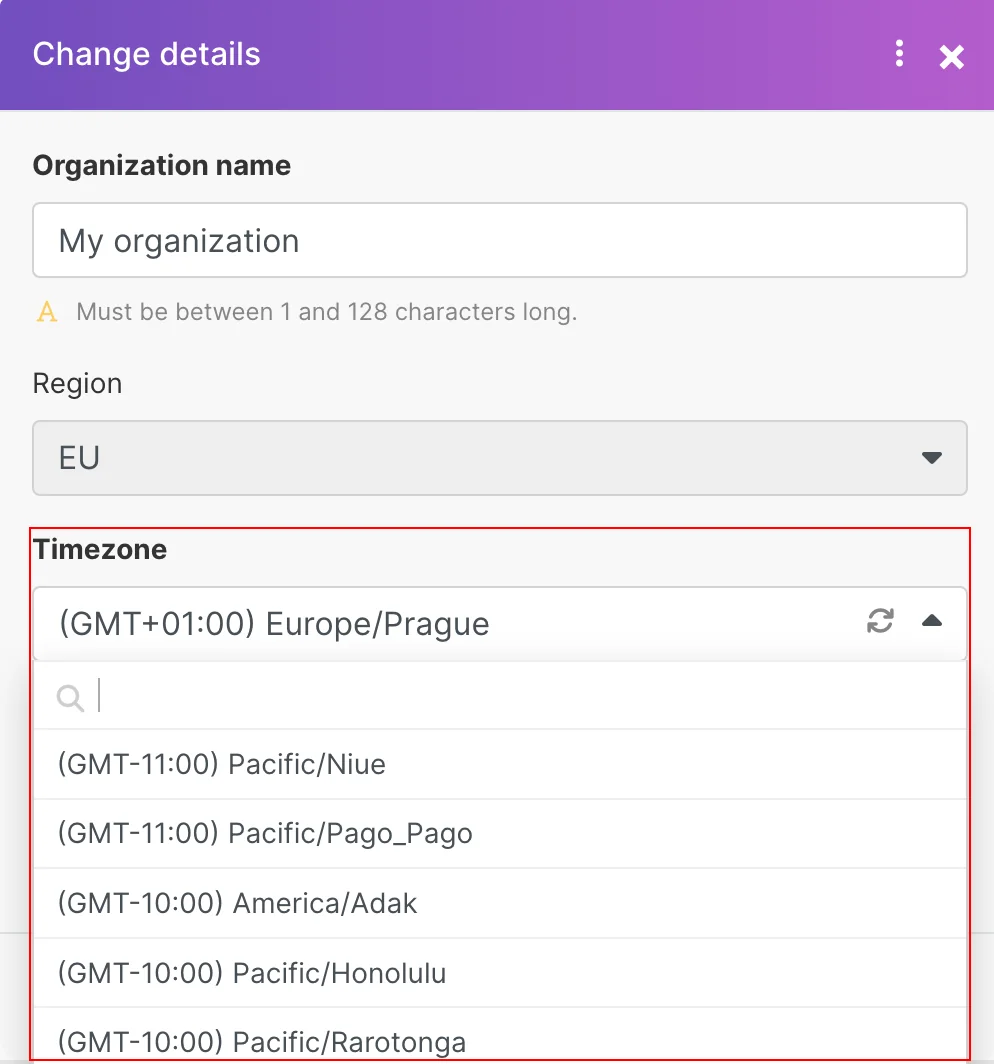Click the Organization name text field

[499, 240]
